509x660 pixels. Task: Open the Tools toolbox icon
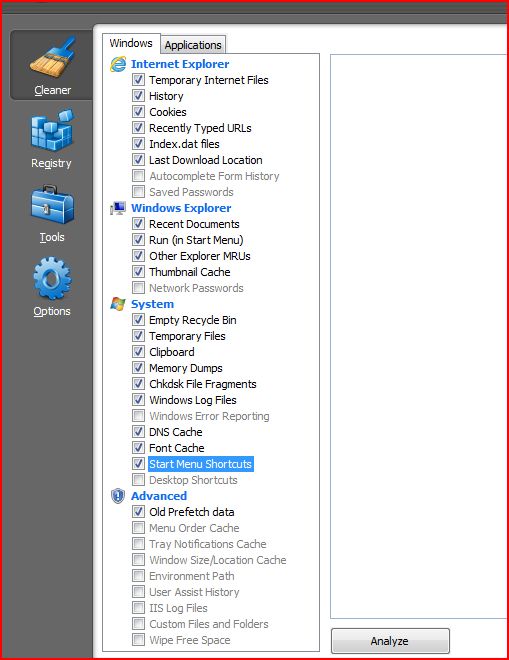(x=52, y=205)
